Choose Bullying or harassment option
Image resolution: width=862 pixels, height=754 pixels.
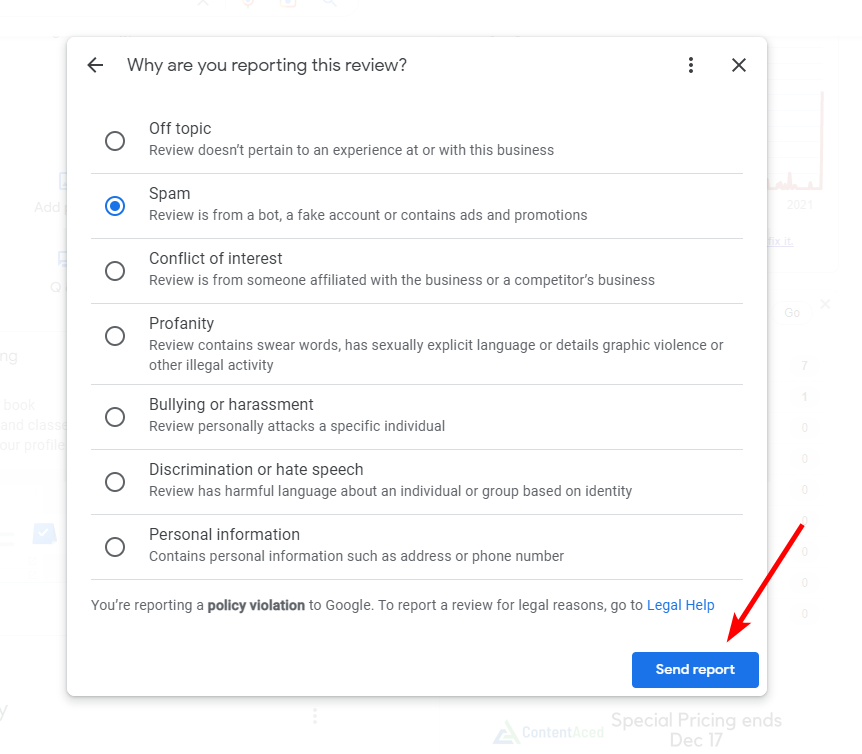(x=115, y=417)
